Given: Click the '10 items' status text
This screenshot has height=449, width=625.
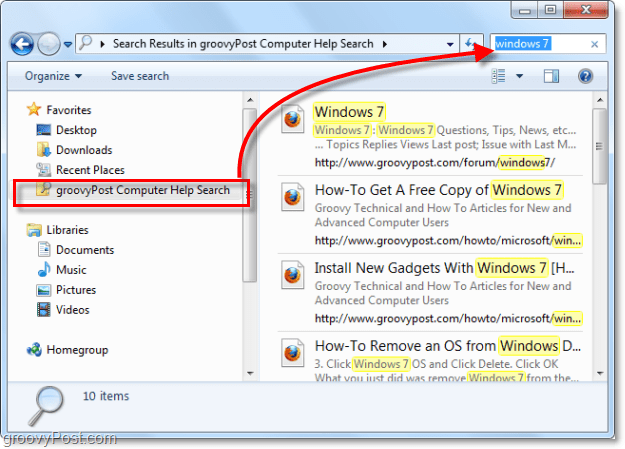Looking at the screenshot, I should pos(106,396).
